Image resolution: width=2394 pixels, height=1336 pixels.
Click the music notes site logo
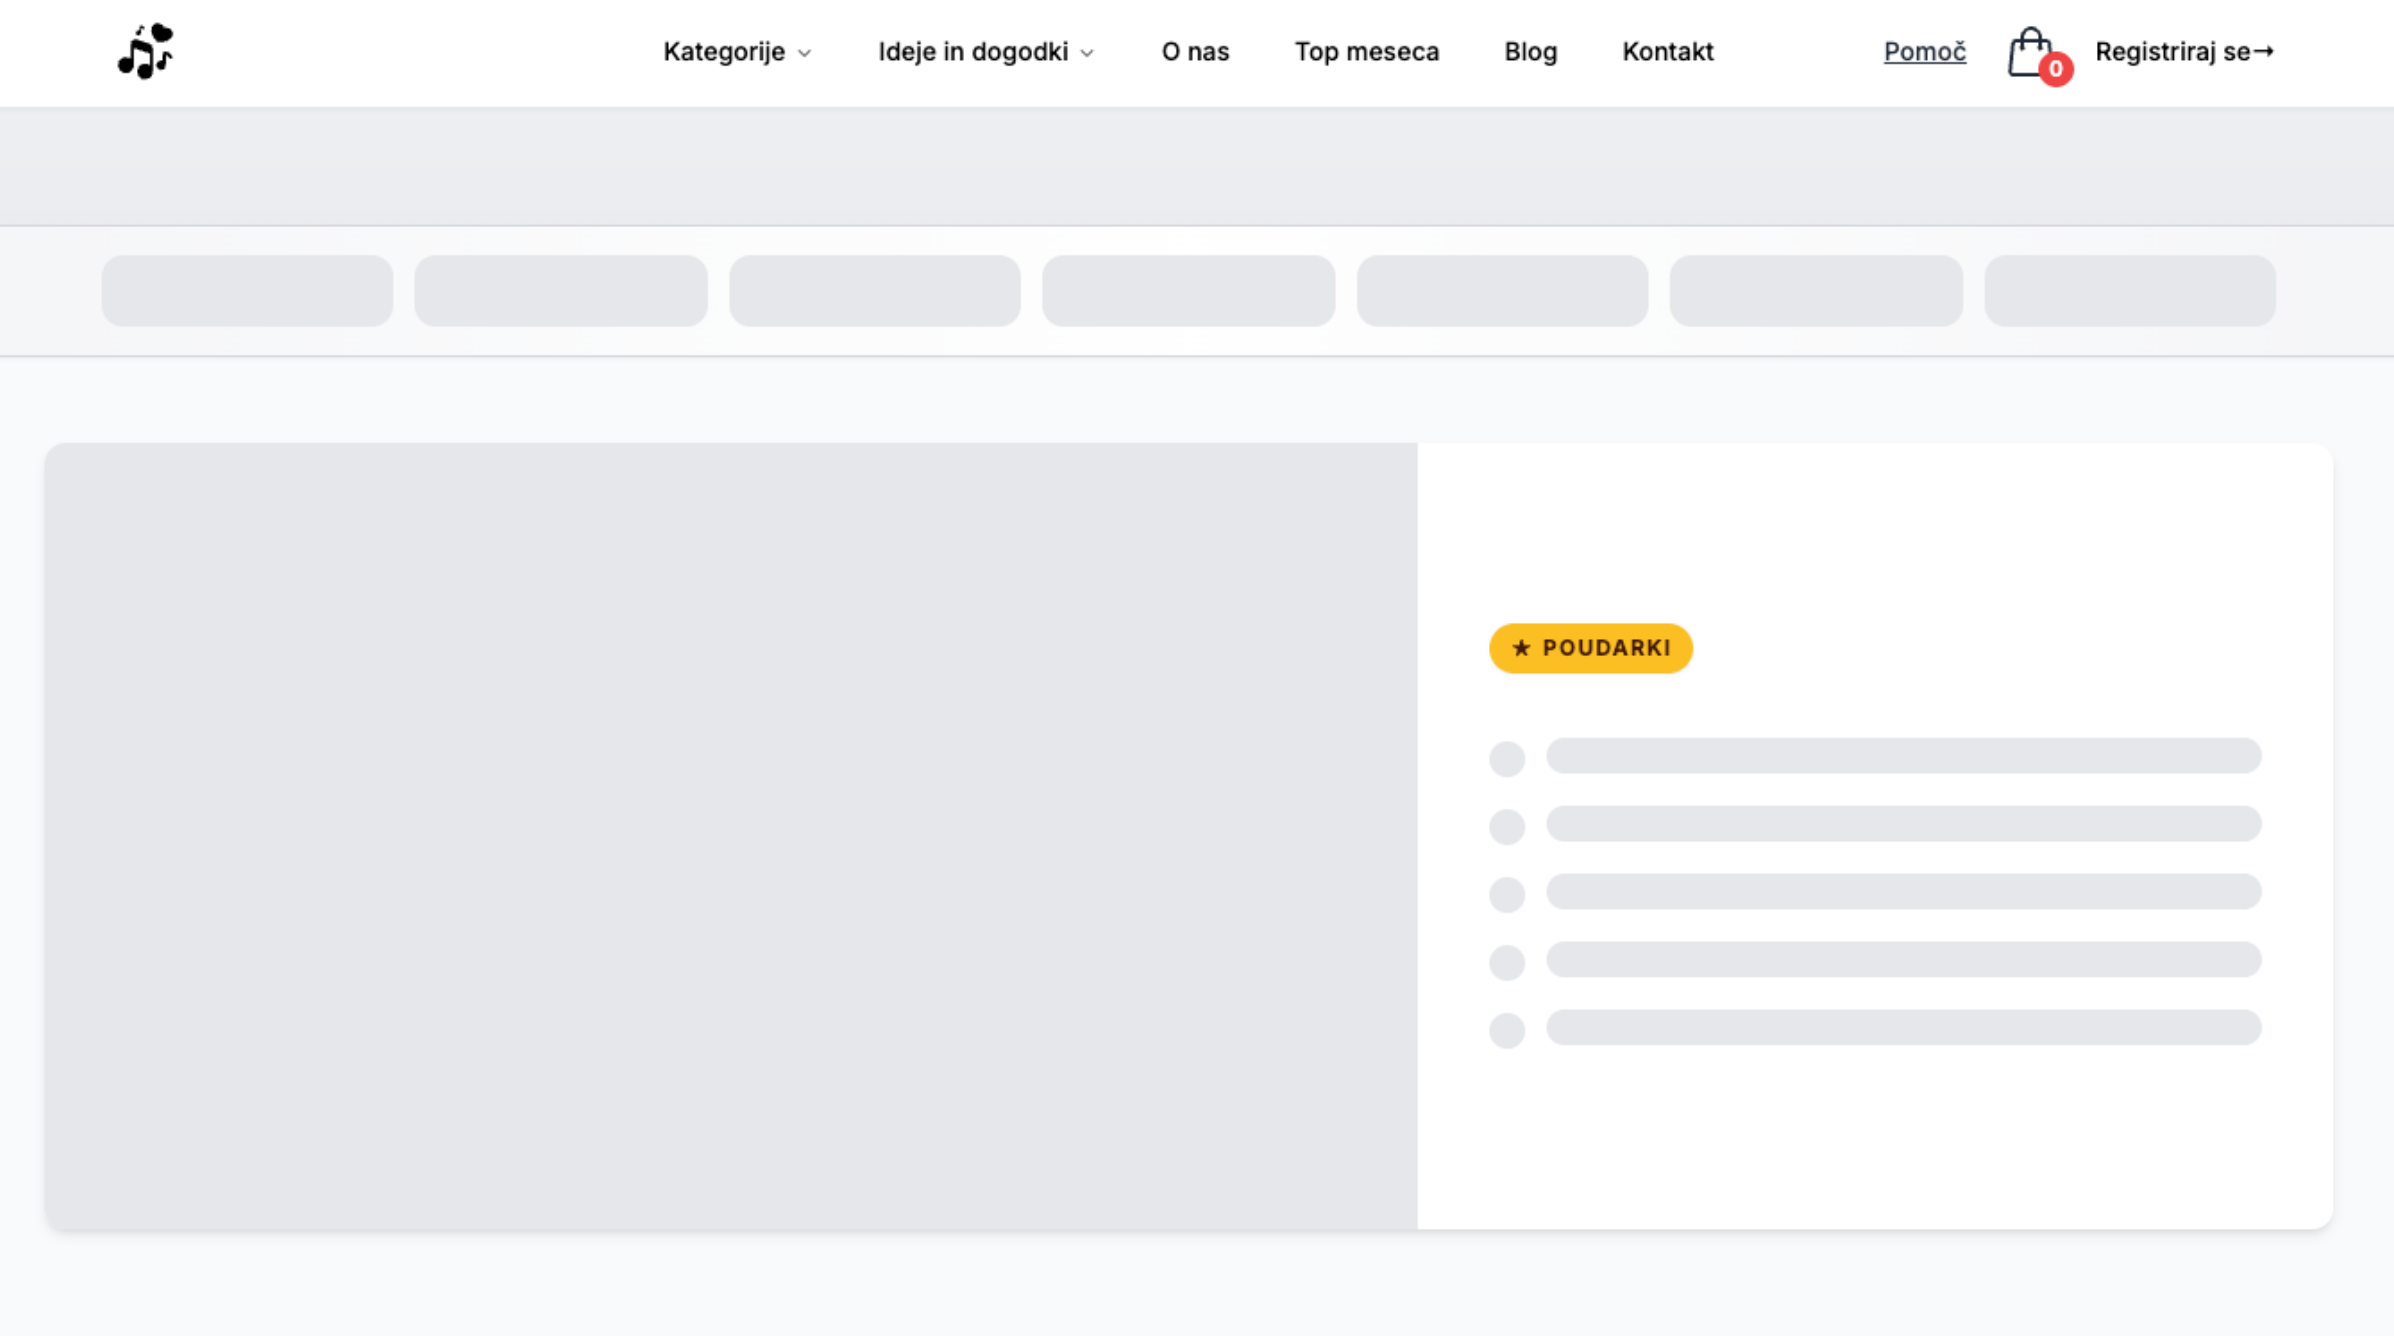[x=146, y=51]
